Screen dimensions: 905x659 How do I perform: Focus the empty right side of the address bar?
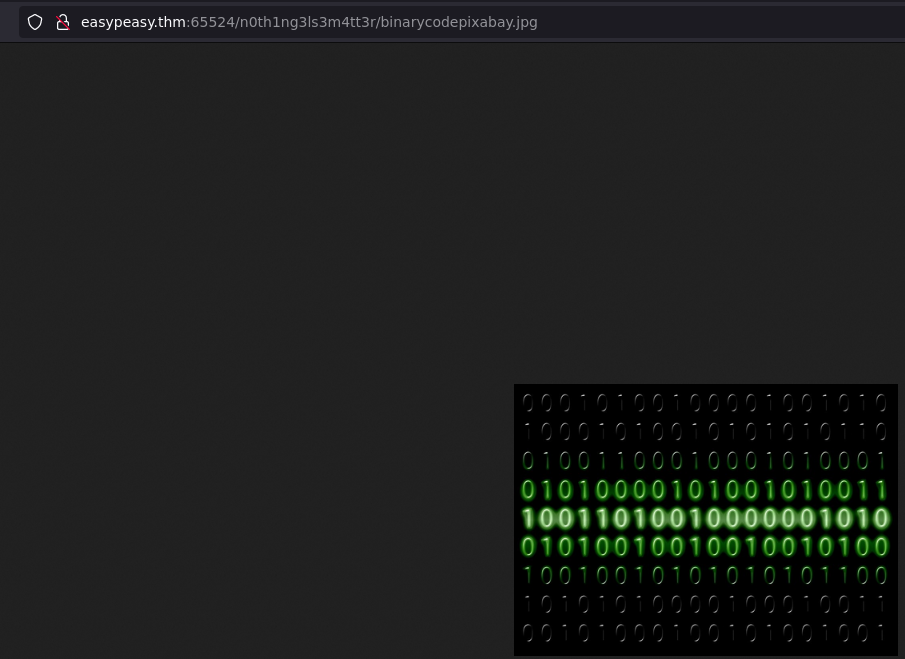(x=720, y=22)
